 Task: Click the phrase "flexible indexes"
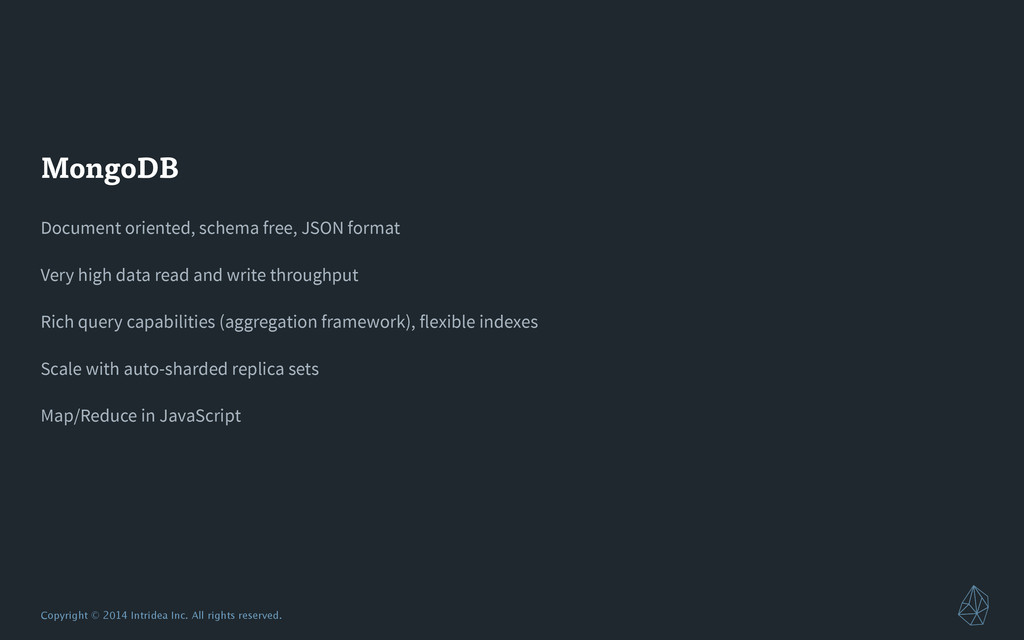(x=479, y=322)
